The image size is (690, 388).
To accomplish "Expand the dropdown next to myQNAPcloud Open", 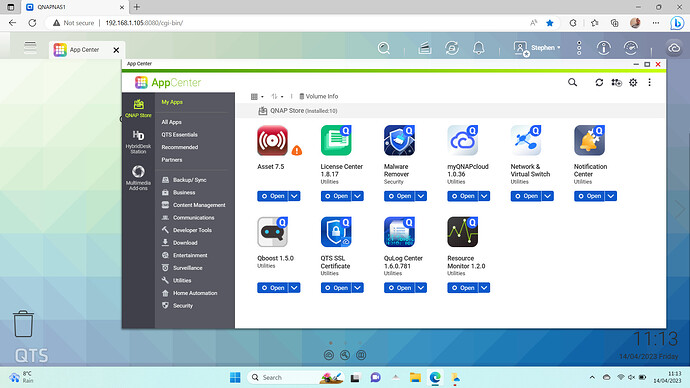I will (484, 196).
